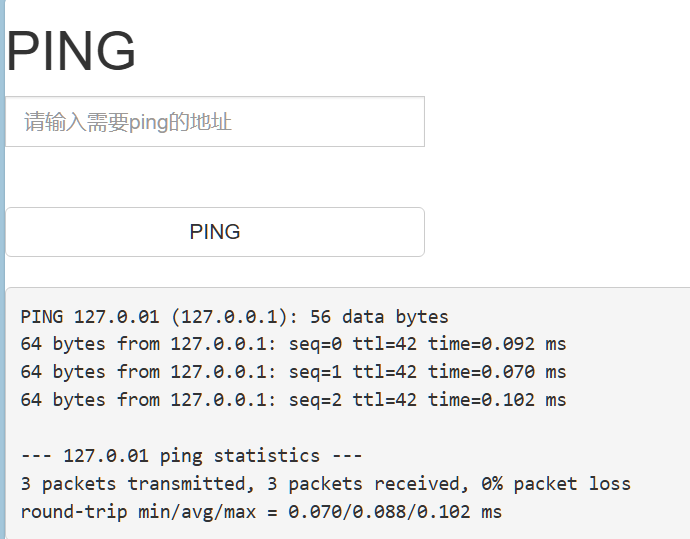Click the large PING page heading
Viewport: 690px width, 539px height.
71,51
